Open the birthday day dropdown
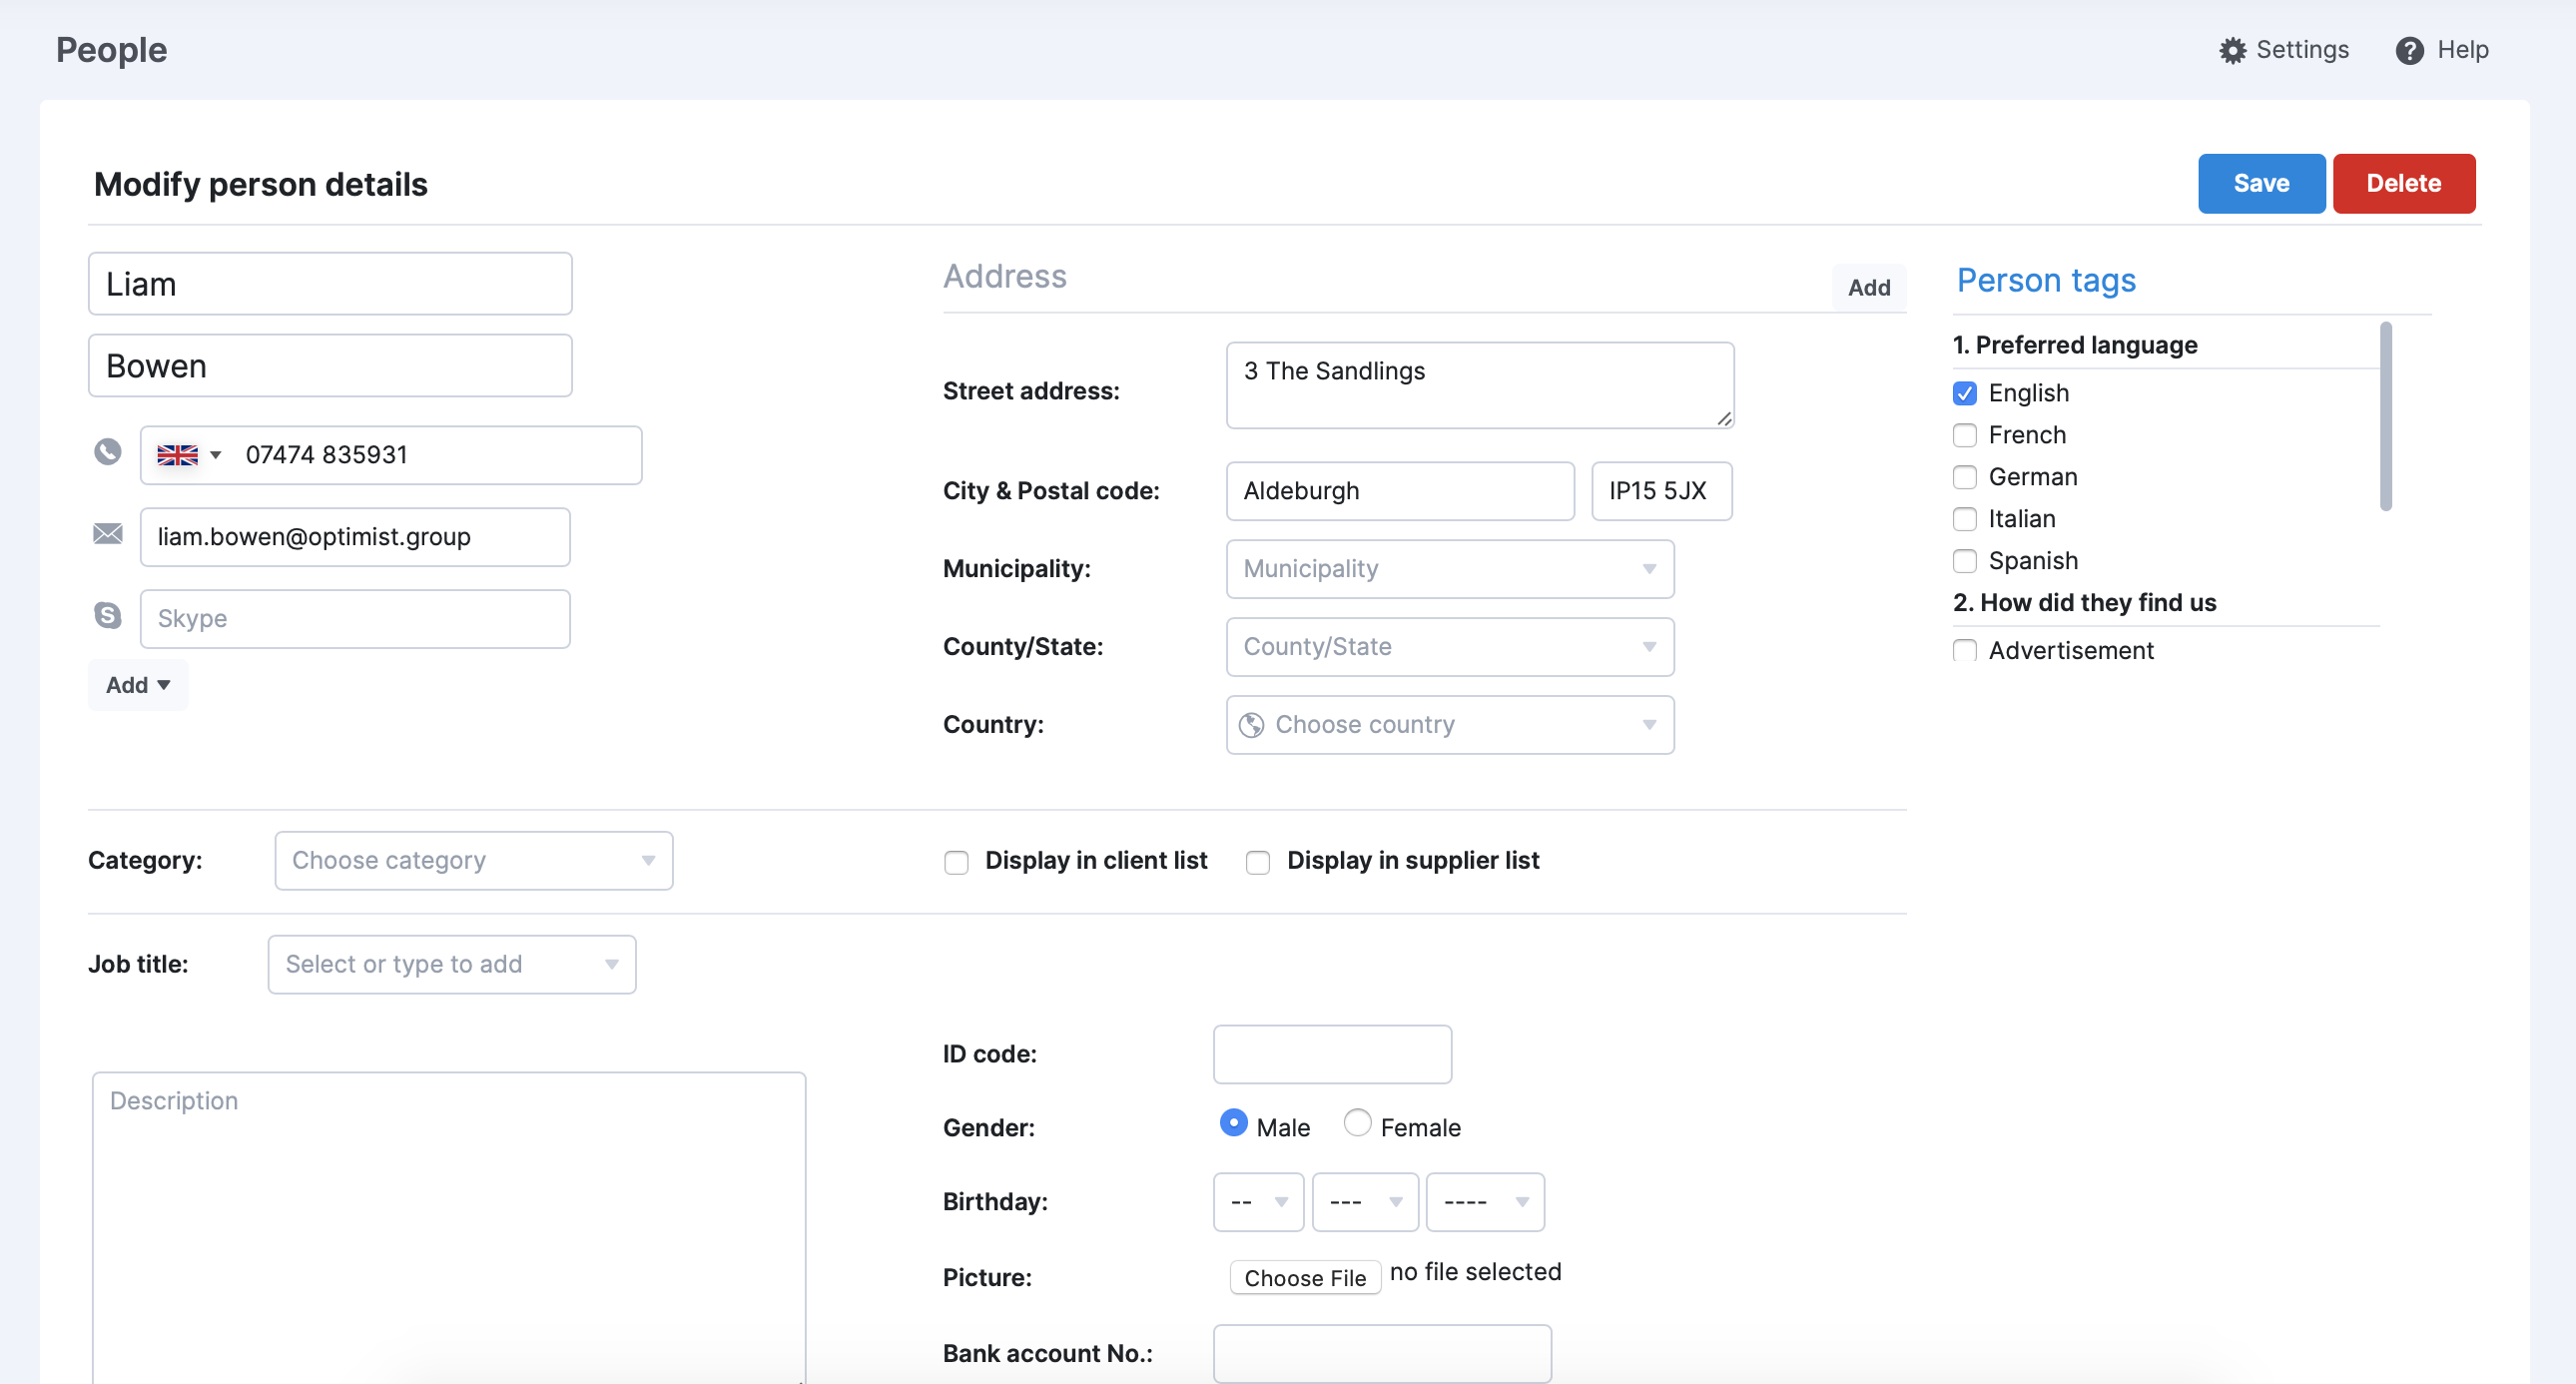The image size is (2576, 1384). coord(1258,1202)
